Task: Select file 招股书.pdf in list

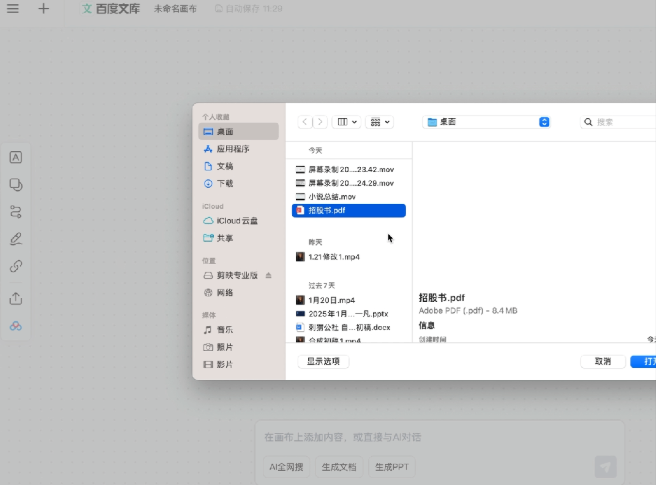Action: coord(349,210)
